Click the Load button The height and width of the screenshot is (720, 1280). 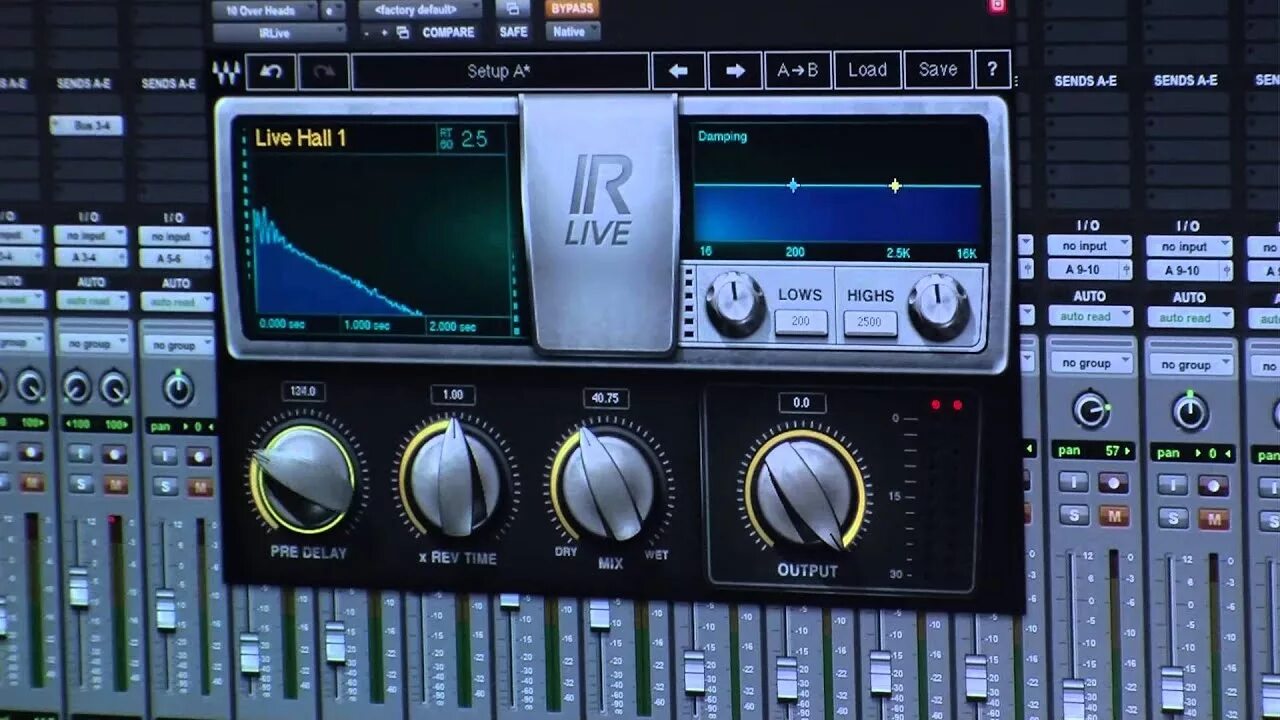tap(867, 70)
